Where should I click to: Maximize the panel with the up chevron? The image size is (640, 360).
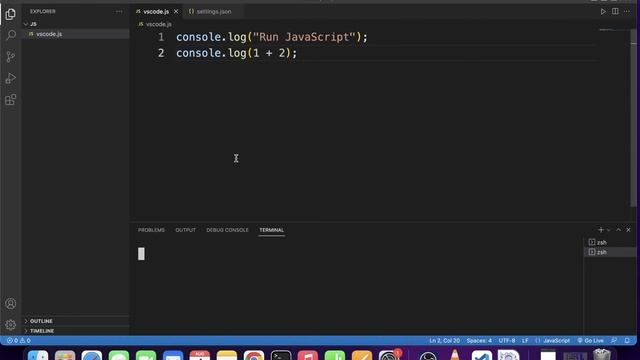(x=618, y=230)
